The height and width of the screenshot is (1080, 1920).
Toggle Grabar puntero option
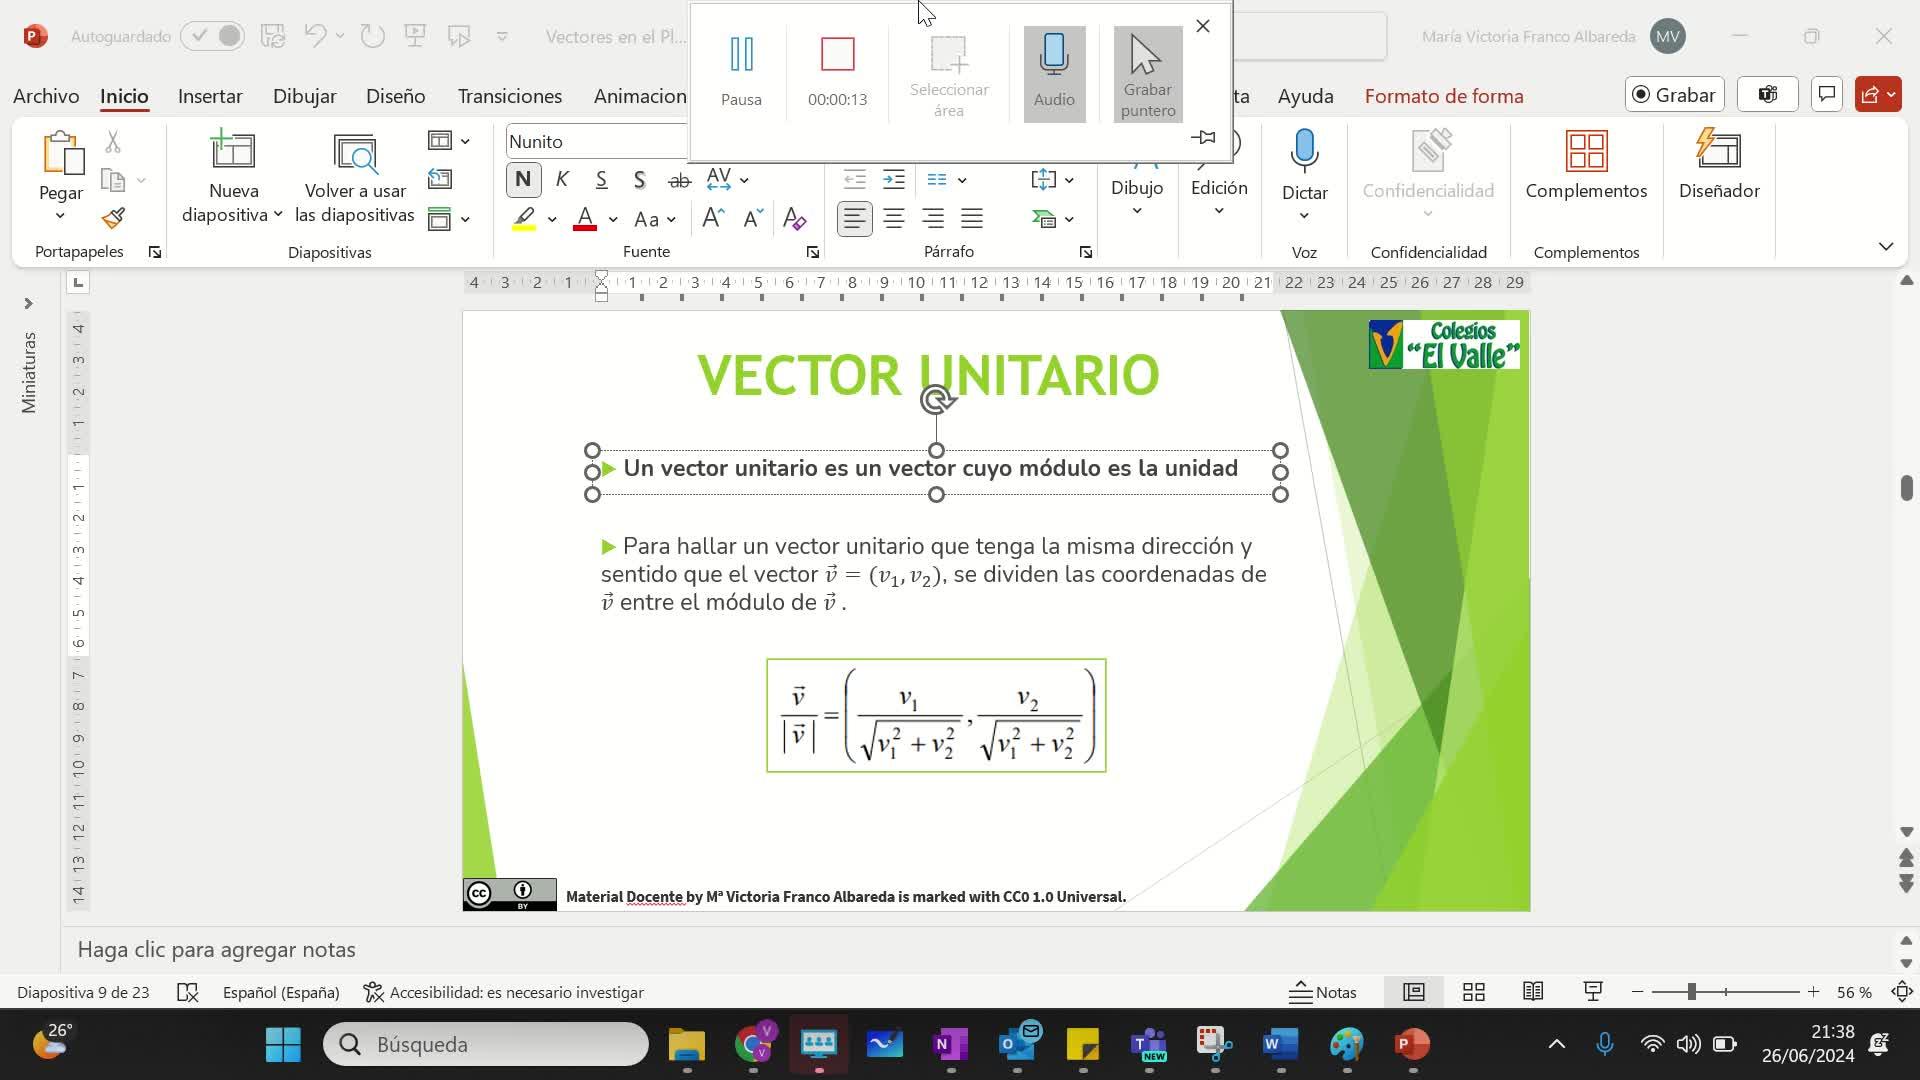coord(1147,73)
